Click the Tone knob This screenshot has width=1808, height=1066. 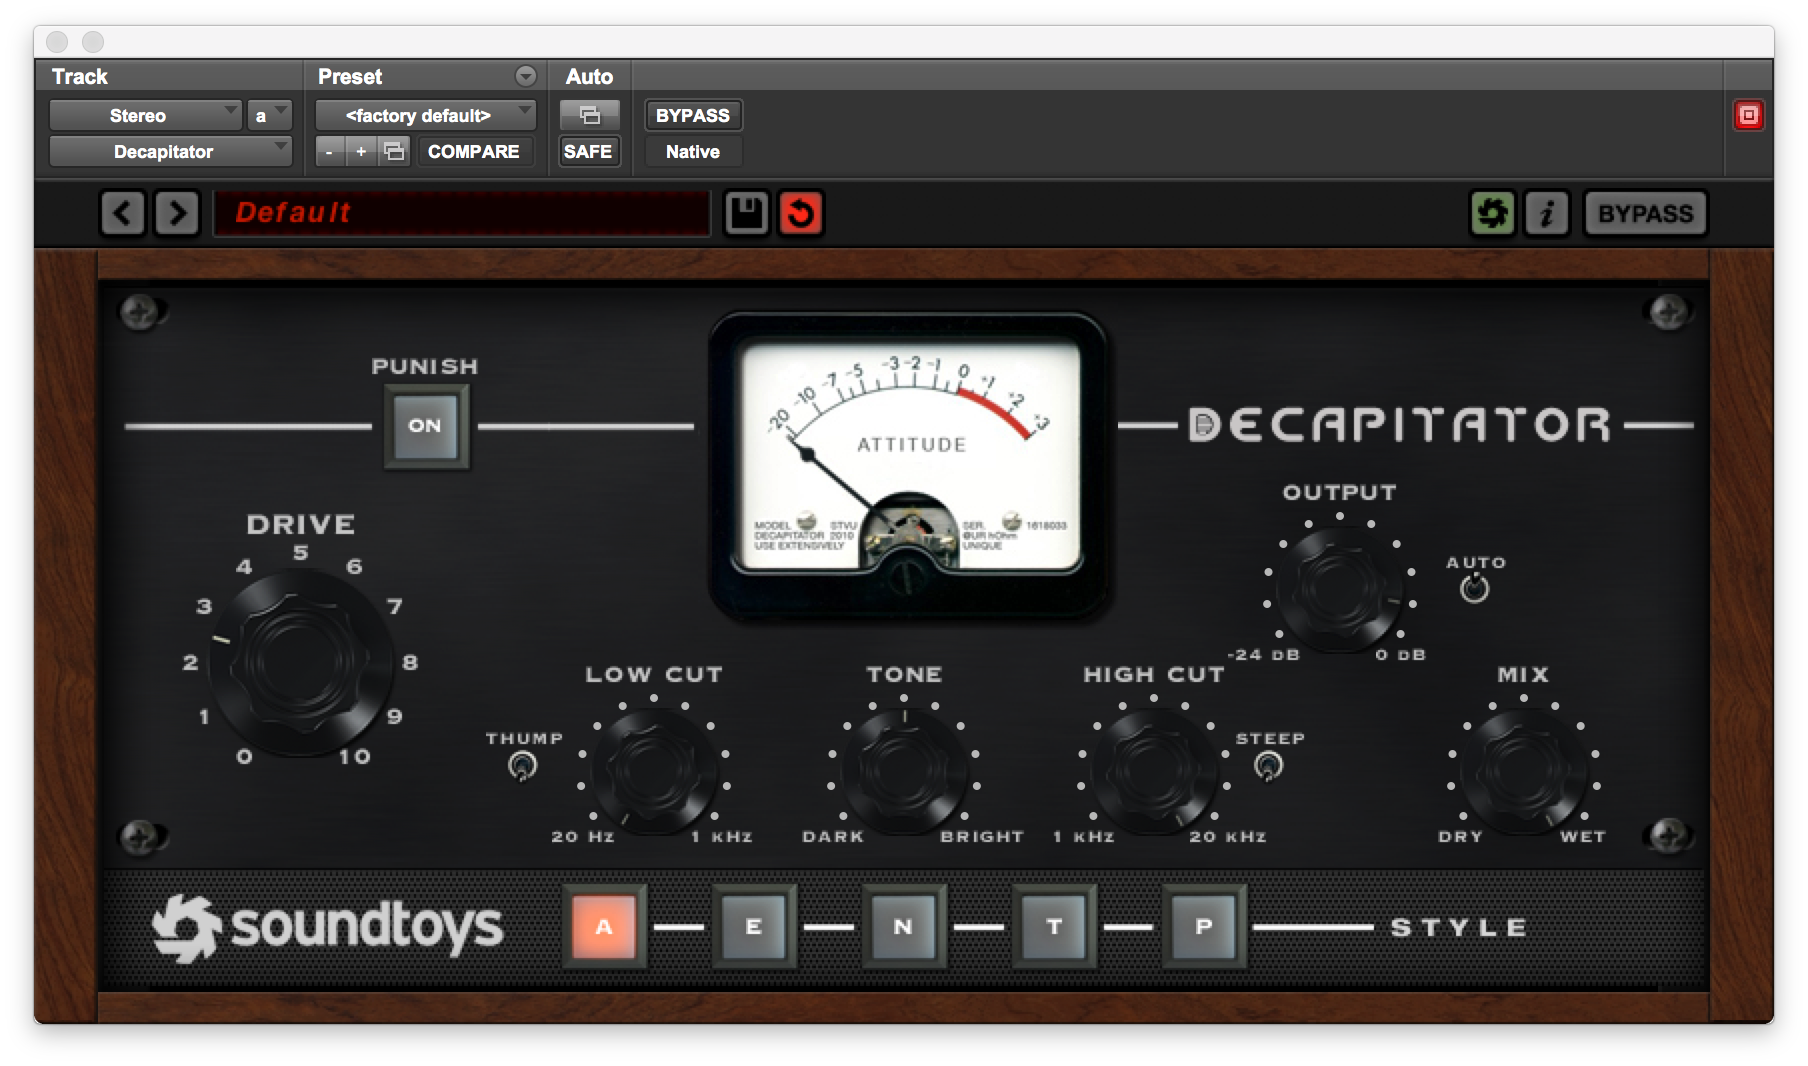click(x=904, y=770)
